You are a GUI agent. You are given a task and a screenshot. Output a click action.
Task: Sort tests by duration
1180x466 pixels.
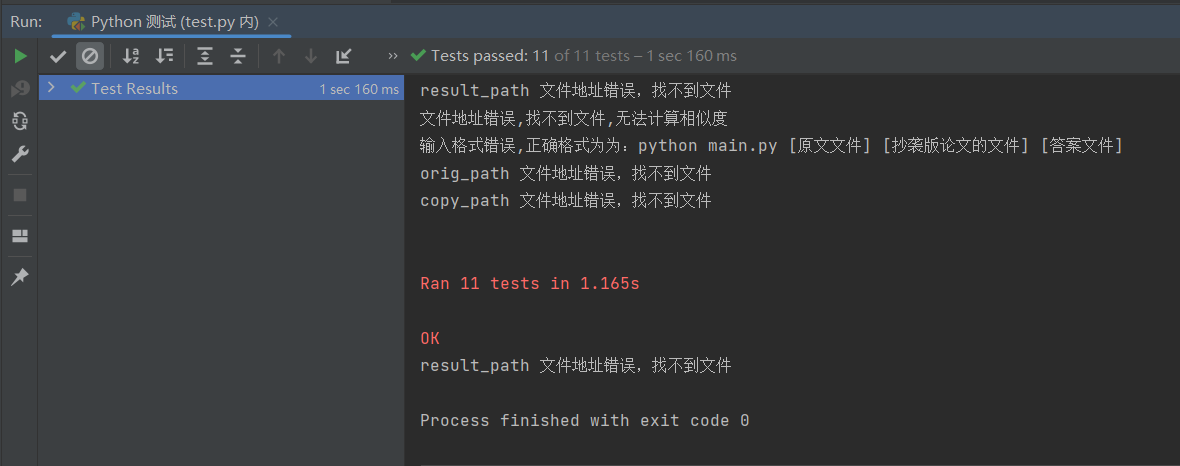pos(165,56)
